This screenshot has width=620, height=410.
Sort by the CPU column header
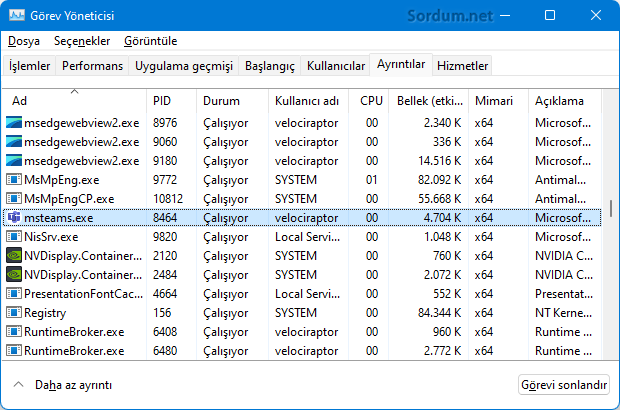pyautogui.click(x=369, y=101)
